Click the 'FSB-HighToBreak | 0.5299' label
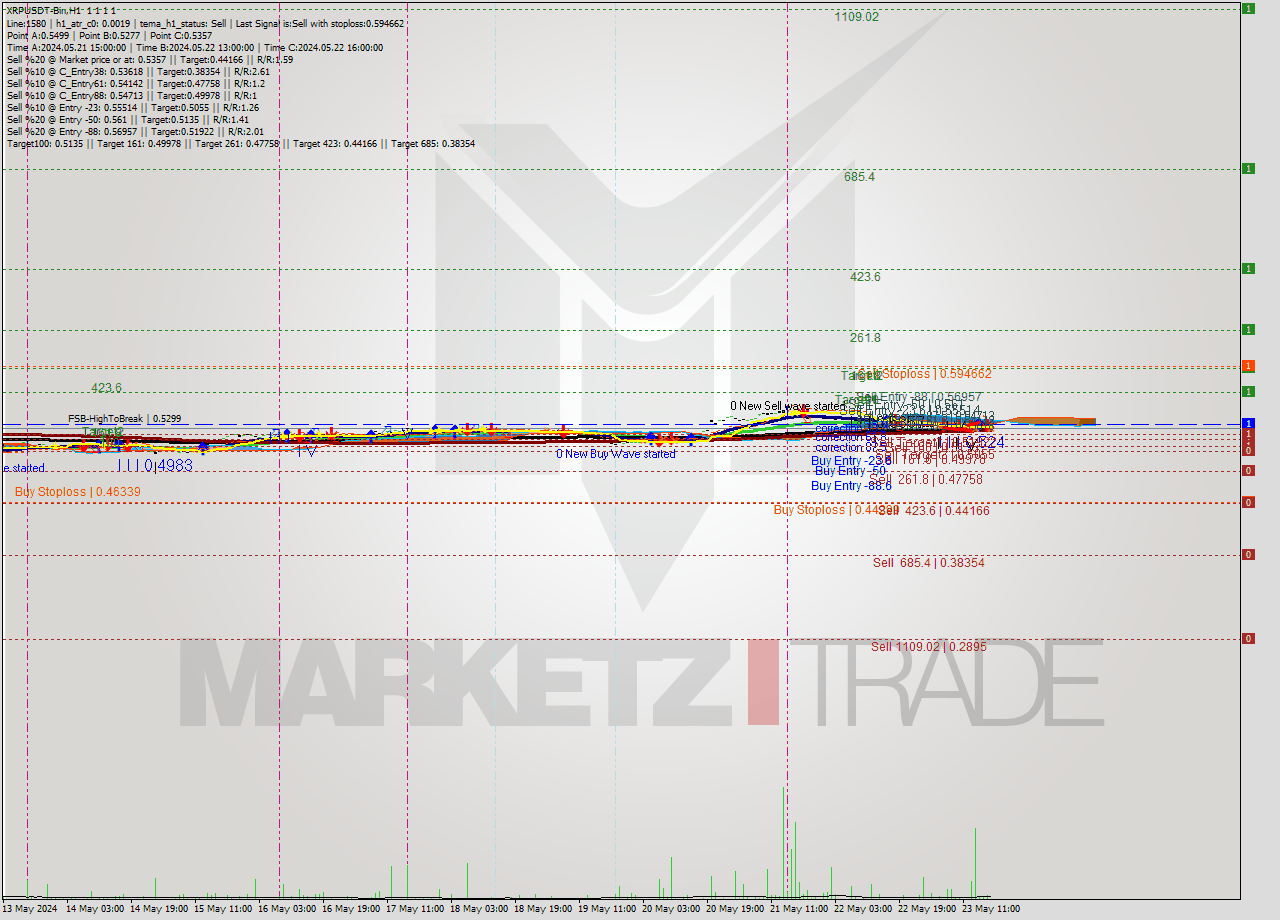Image resolution: width=1280 pixels, height=920 pixels. [x=124, y=418]
